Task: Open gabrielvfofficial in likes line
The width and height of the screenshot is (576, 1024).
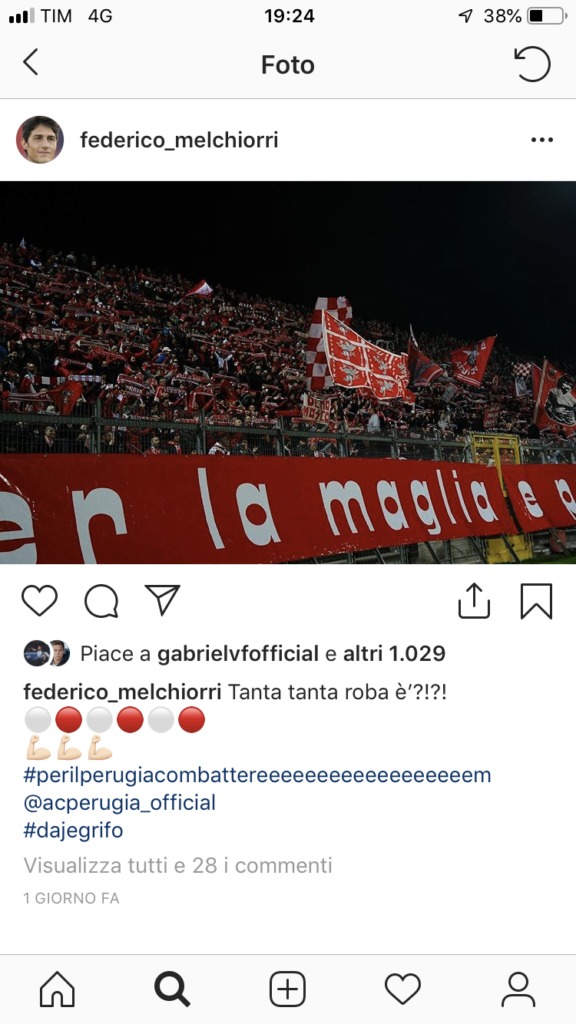Action: 238,654
